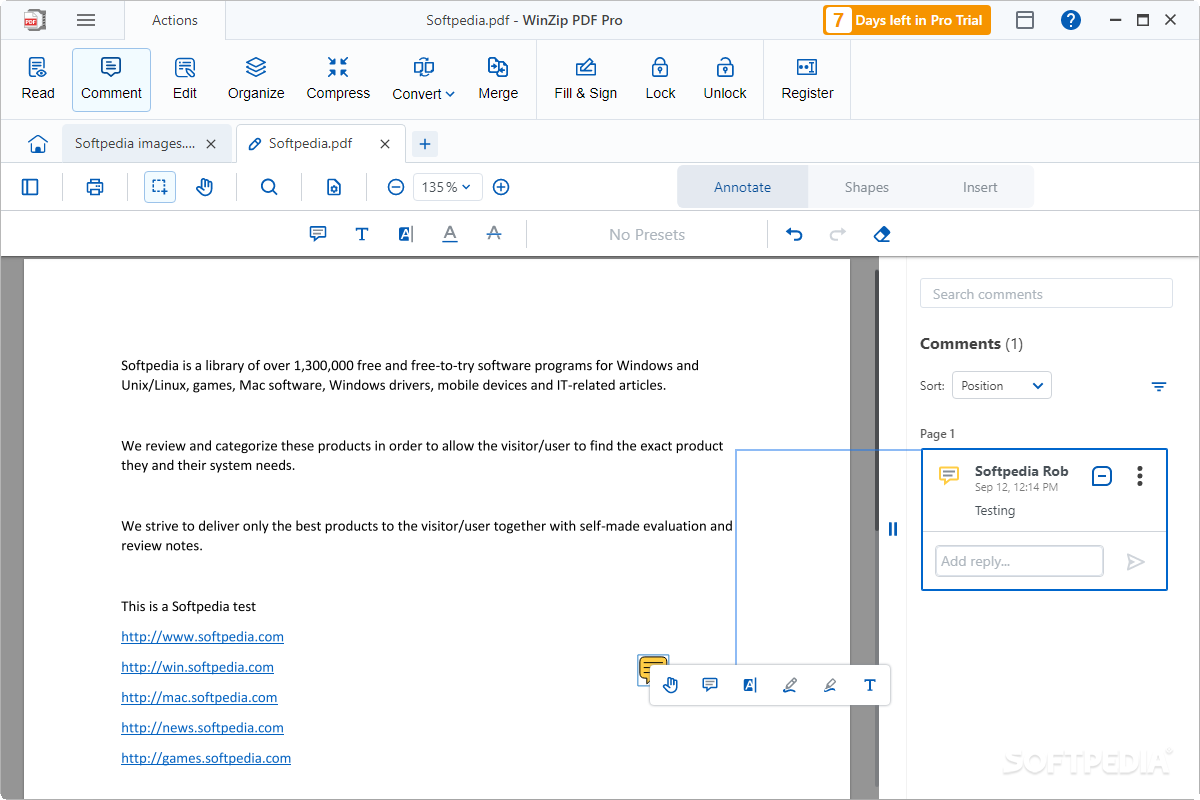Select the strikethrough text tool

click(494, 234)
